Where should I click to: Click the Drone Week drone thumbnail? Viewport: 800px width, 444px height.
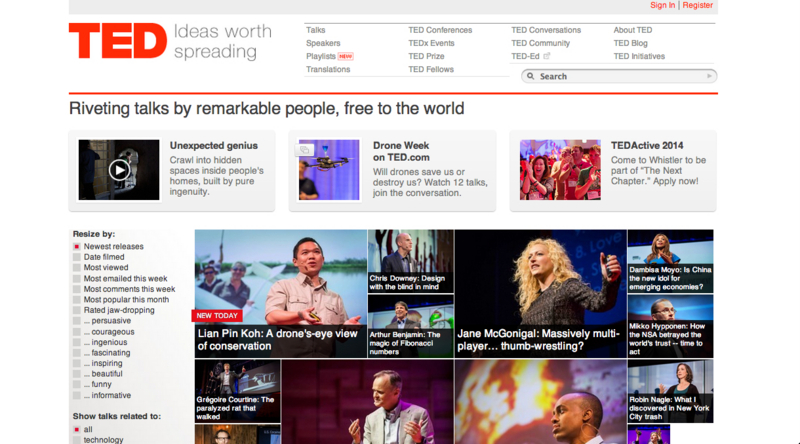click(x=329, y=170)
